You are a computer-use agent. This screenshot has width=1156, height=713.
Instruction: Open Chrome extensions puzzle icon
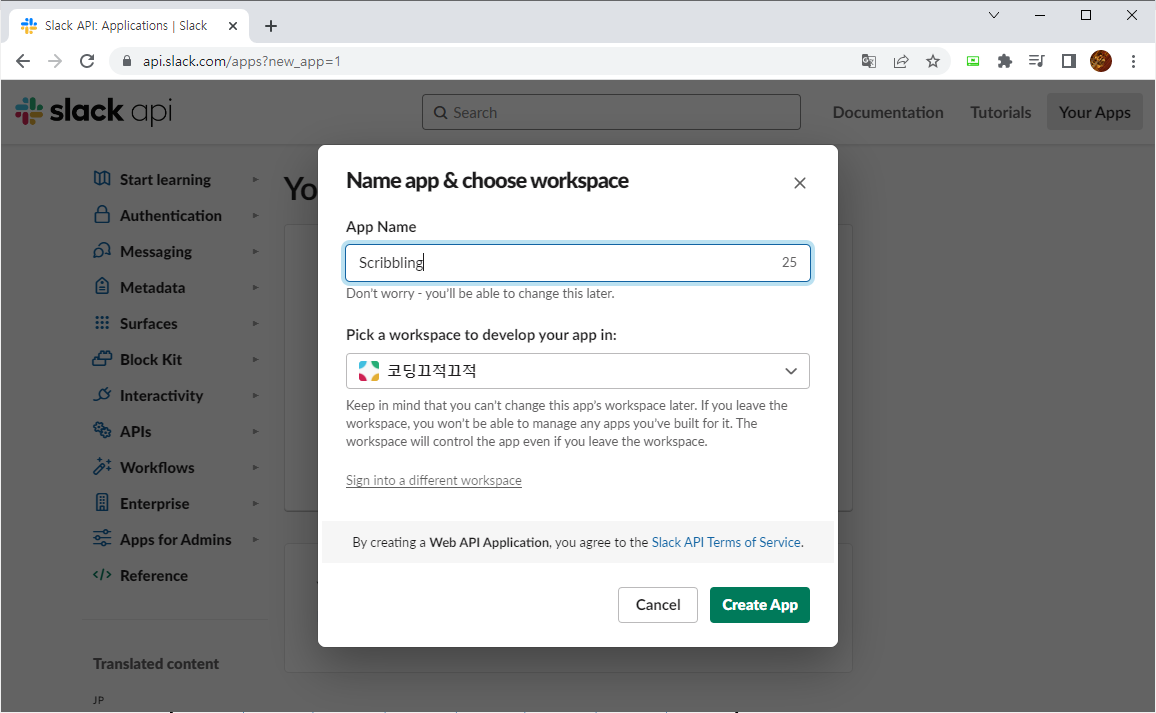click(1005, 61)
